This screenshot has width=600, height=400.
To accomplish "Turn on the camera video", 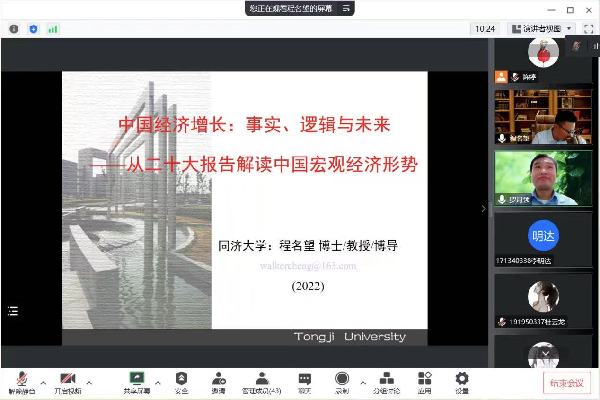I will (68, 380).
